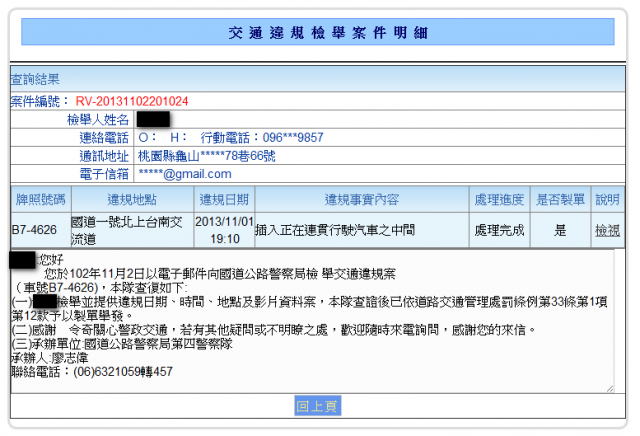Click the 違規事實內容 column header

(x=362, y=199)
